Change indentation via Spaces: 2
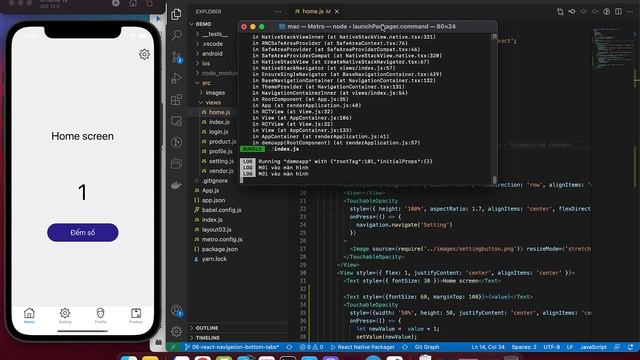Viewport: 640px width, 360px height. [x=524, y=347]
